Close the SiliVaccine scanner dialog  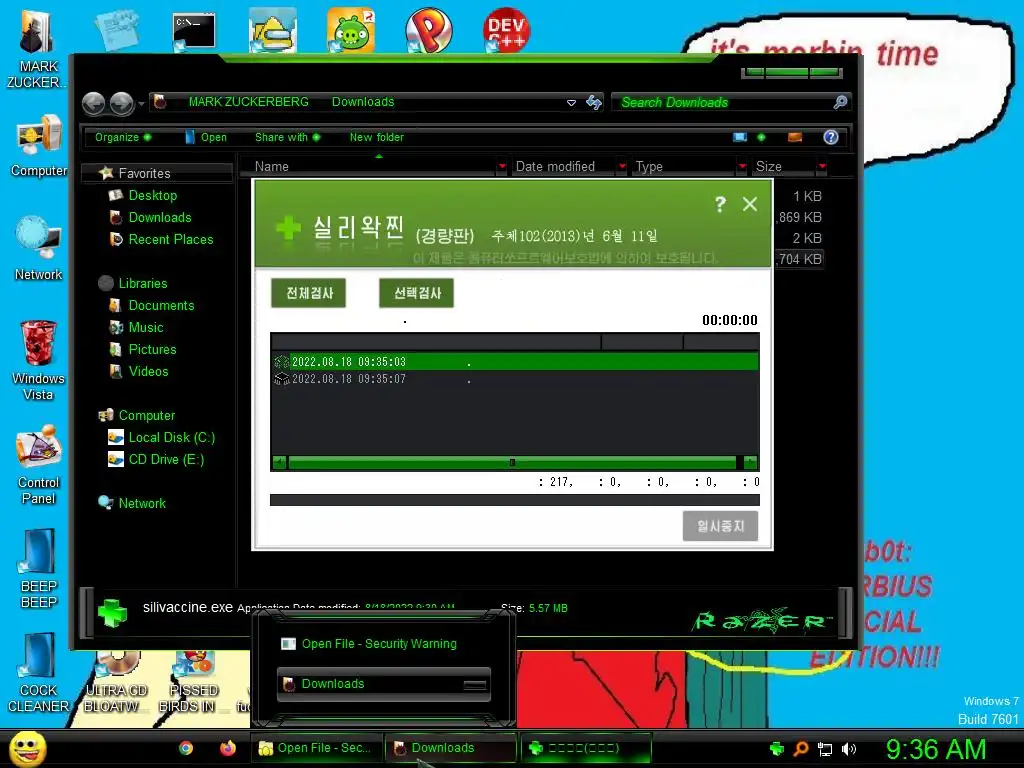coord(750,204)
